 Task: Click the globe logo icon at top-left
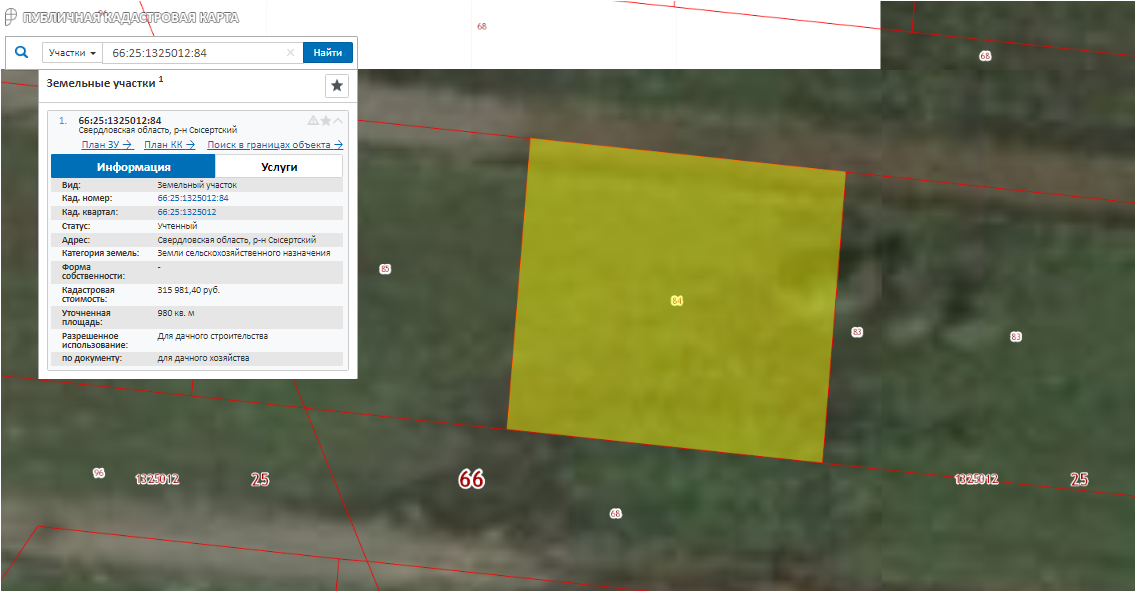pyautogui.click(x=10, y=18)
